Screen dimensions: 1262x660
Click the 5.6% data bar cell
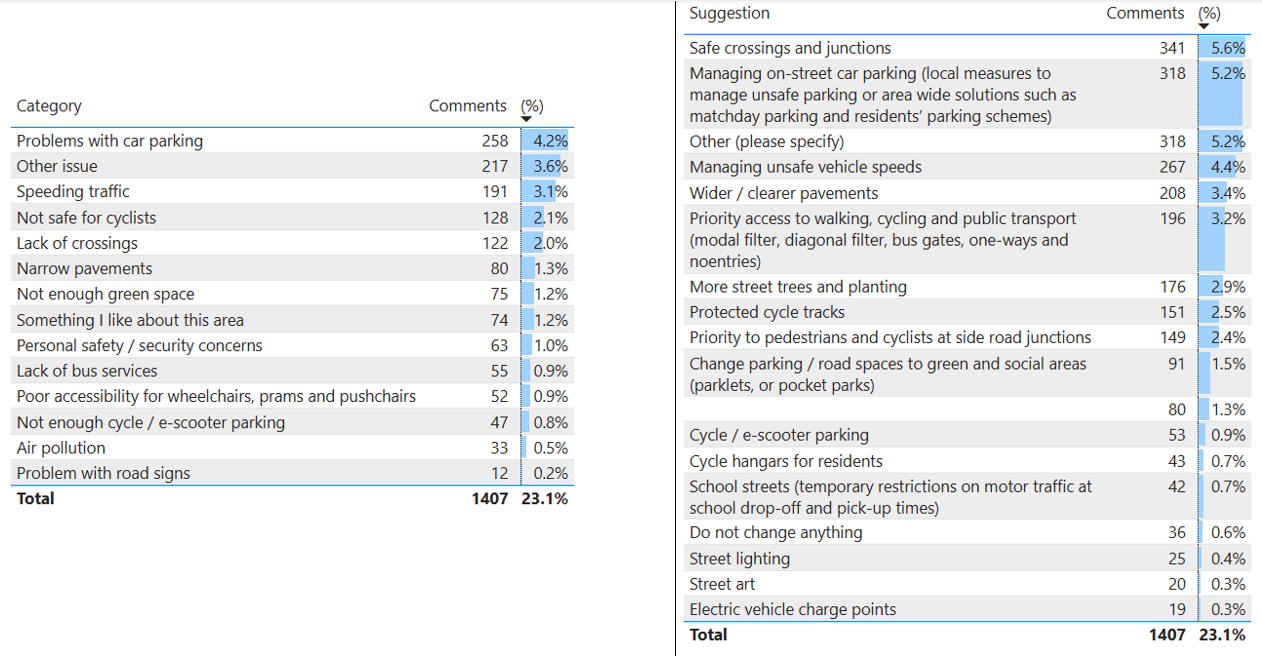pos(1227,48)
